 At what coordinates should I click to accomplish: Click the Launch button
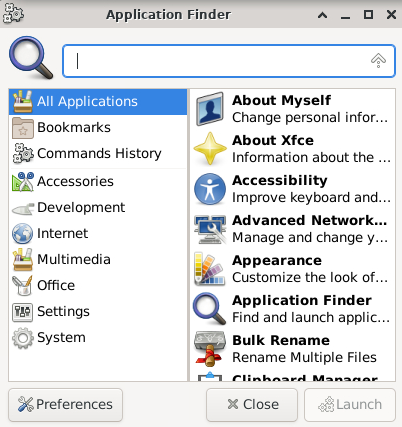tap(350, 405)
